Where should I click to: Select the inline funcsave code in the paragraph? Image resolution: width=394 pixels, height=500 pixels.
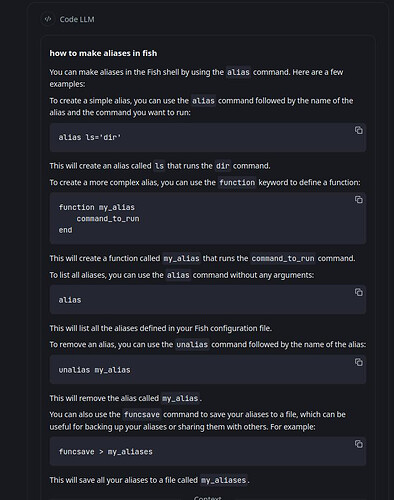142,414
